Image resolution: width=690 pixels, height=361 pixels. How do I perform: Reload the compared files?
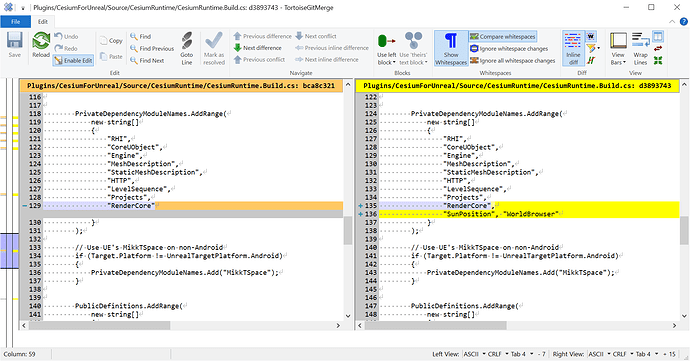(x=41, y=45)
